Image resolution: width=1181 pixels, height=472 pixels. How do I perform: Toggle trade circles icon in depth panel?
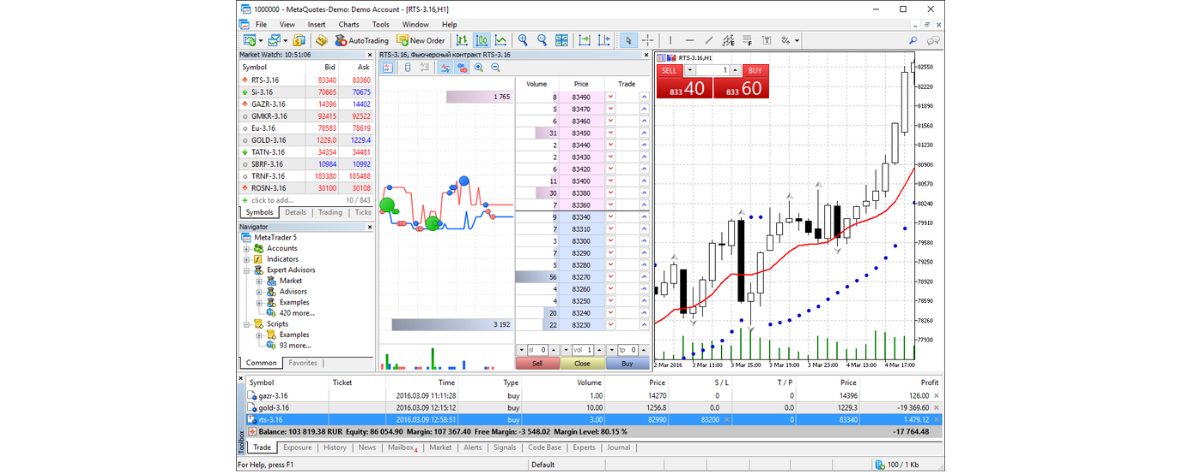(462, 67)
